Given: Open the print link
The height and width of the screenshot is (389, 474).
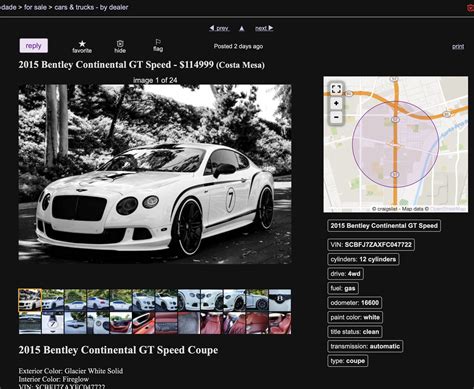Looking at the screenshot, I should click(x=458, y=46).
